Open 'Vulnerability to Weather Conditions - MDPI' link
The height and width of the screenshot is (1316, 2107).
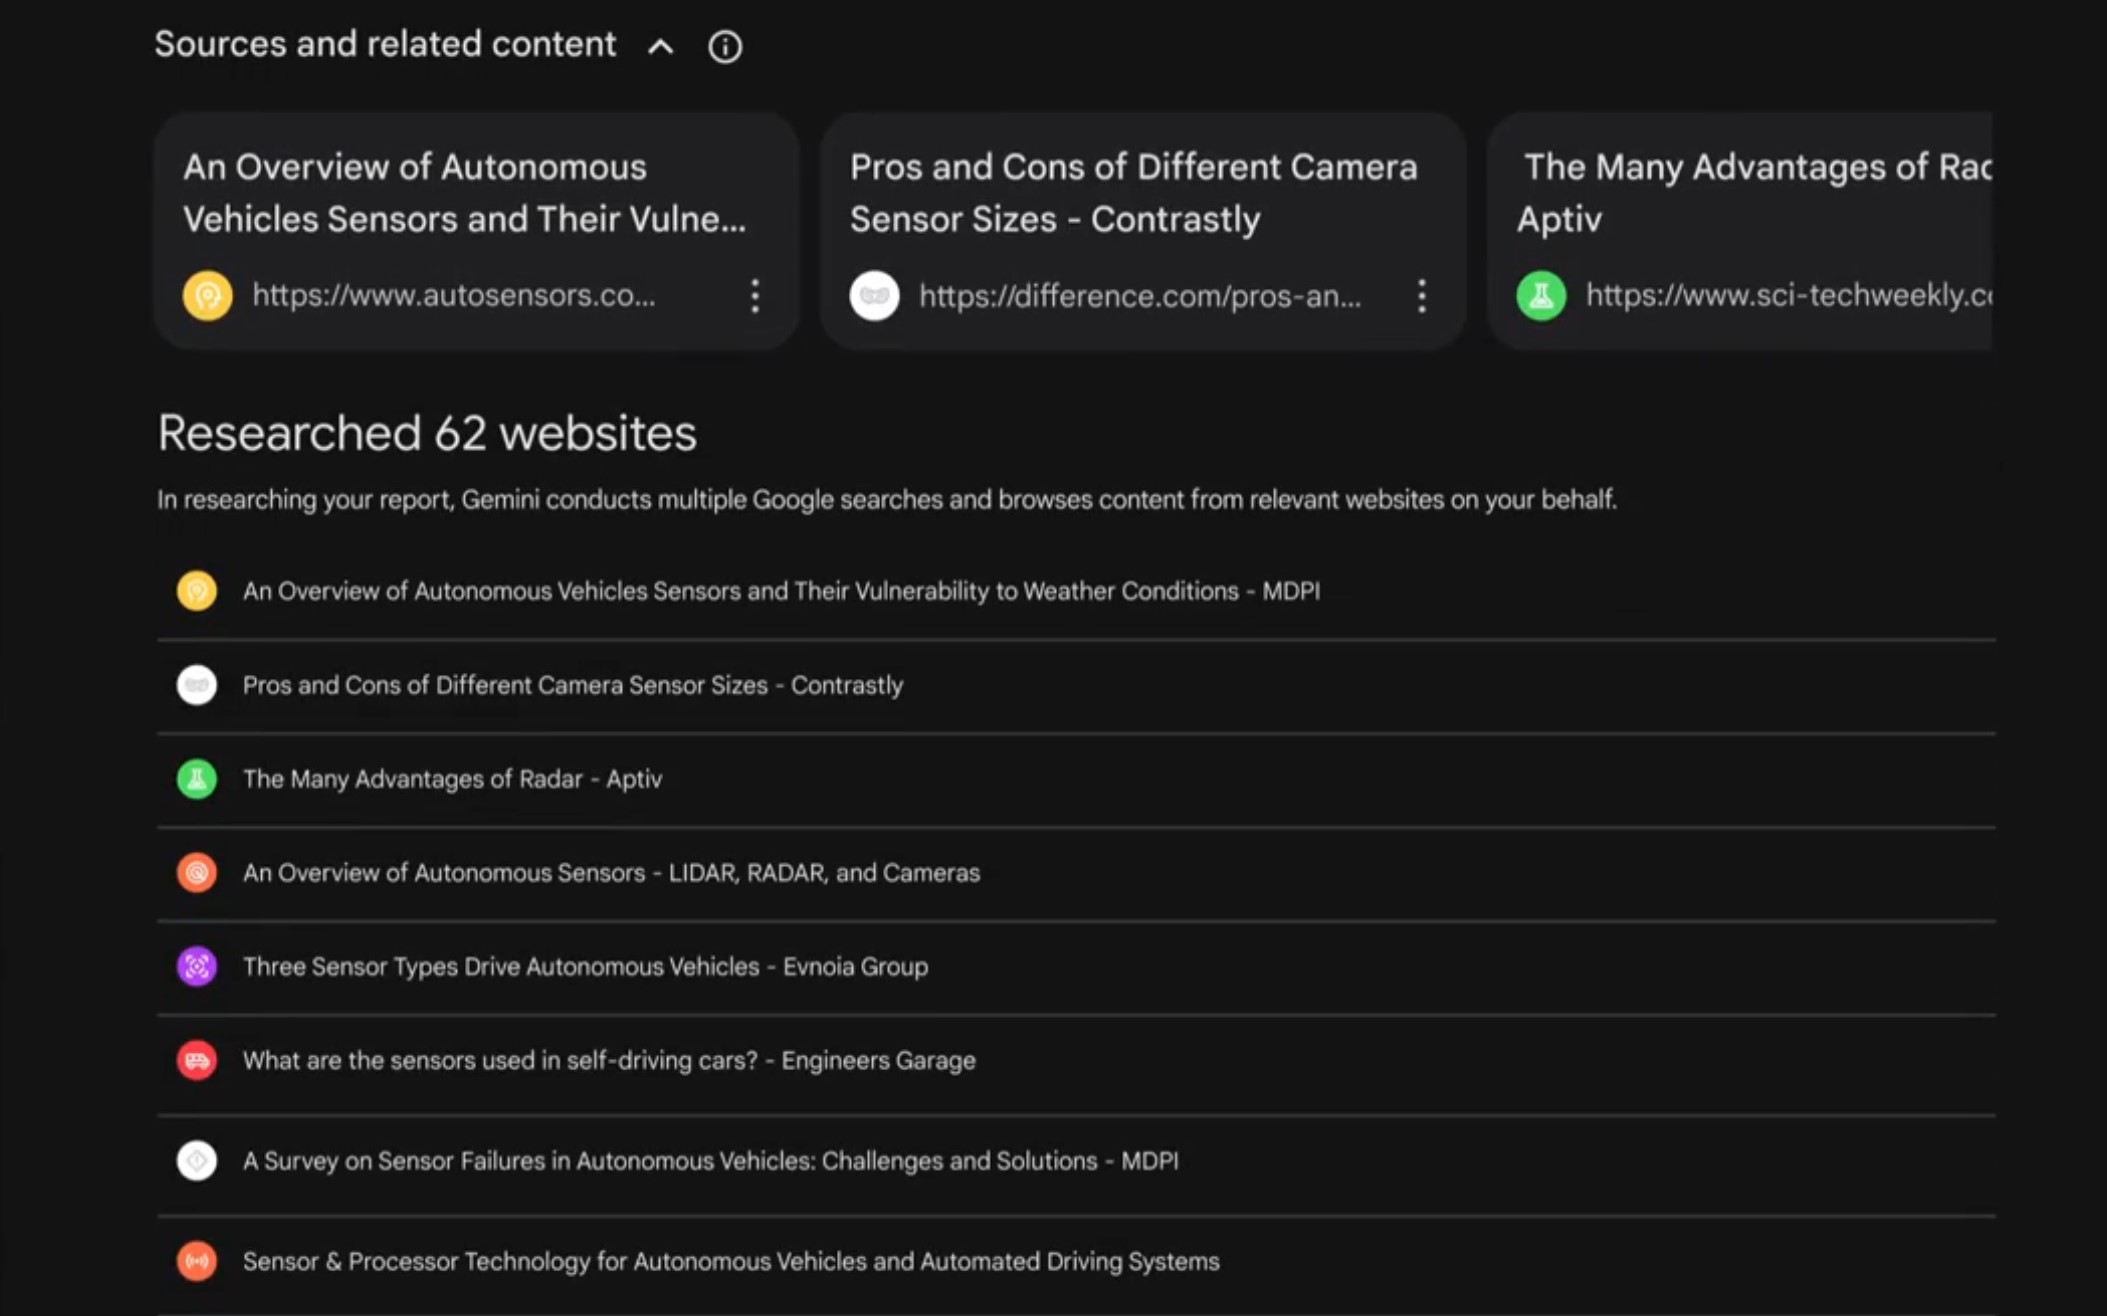pyautogui.click(x=781, y=591)
